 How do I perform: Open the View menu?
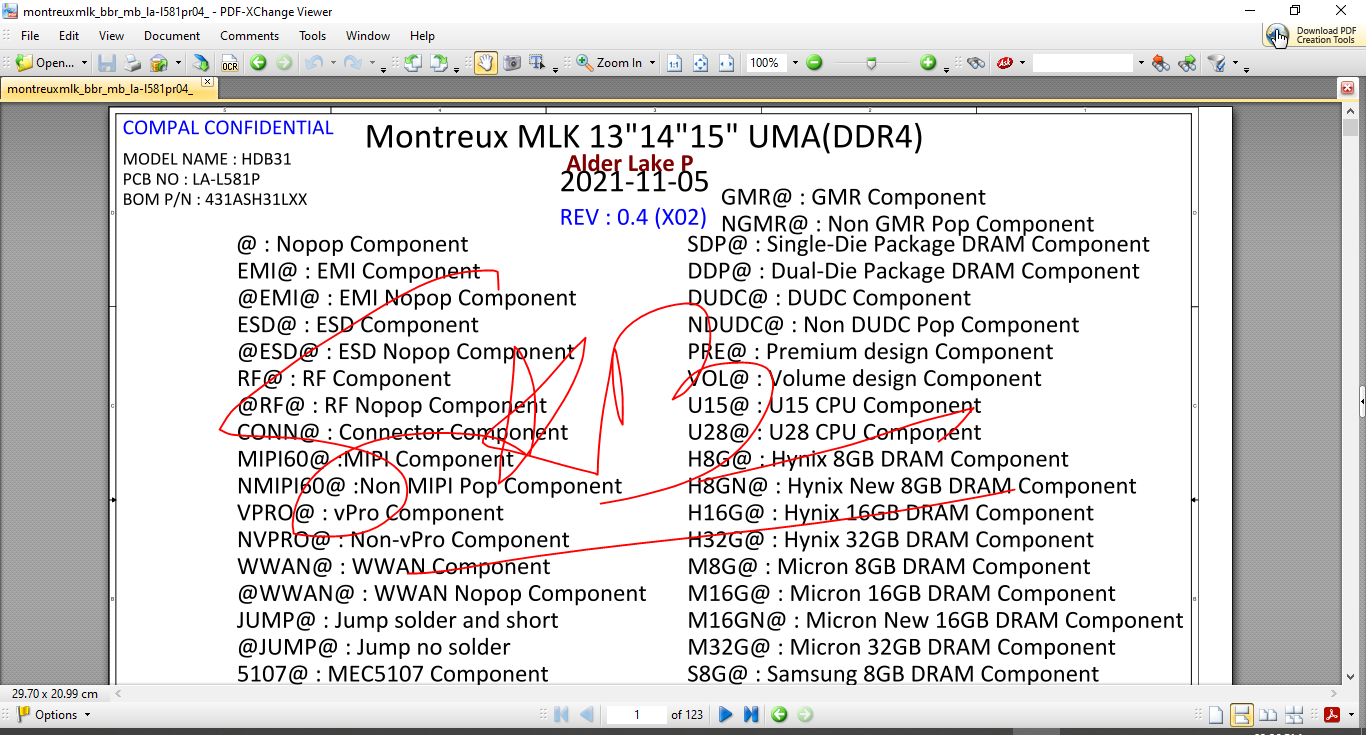[x=112, y=36]
